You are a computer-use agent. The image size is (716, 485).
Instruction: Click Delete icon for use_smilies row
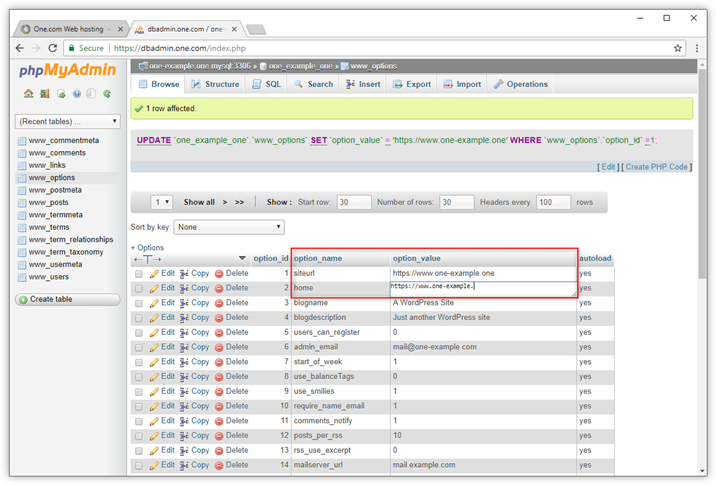point(219,391)
